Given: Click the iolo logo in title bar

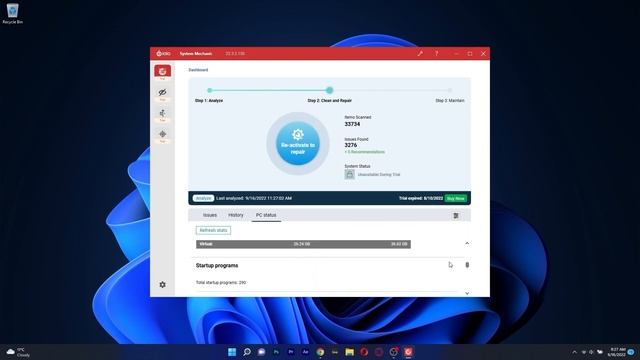Looking at the screenshot, I should tap(163, 53).
